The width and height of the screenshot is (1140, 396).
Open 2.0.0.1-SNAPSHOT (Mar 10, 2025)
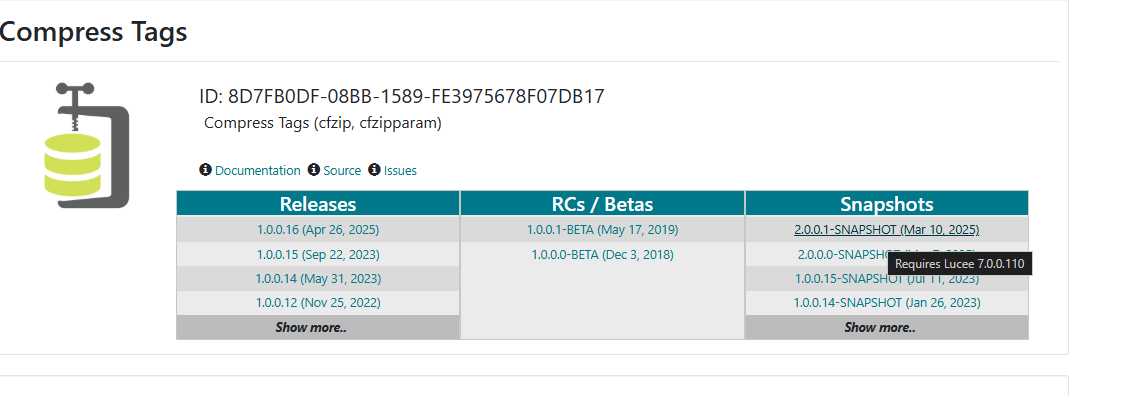point(886,230)
